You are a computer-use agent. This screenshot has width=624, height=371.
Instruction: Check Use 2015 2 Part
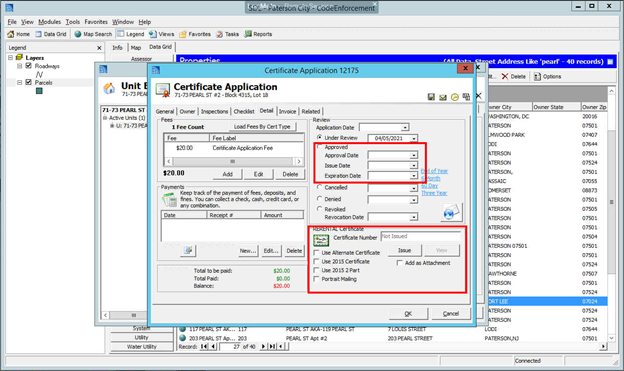point(316,270)
